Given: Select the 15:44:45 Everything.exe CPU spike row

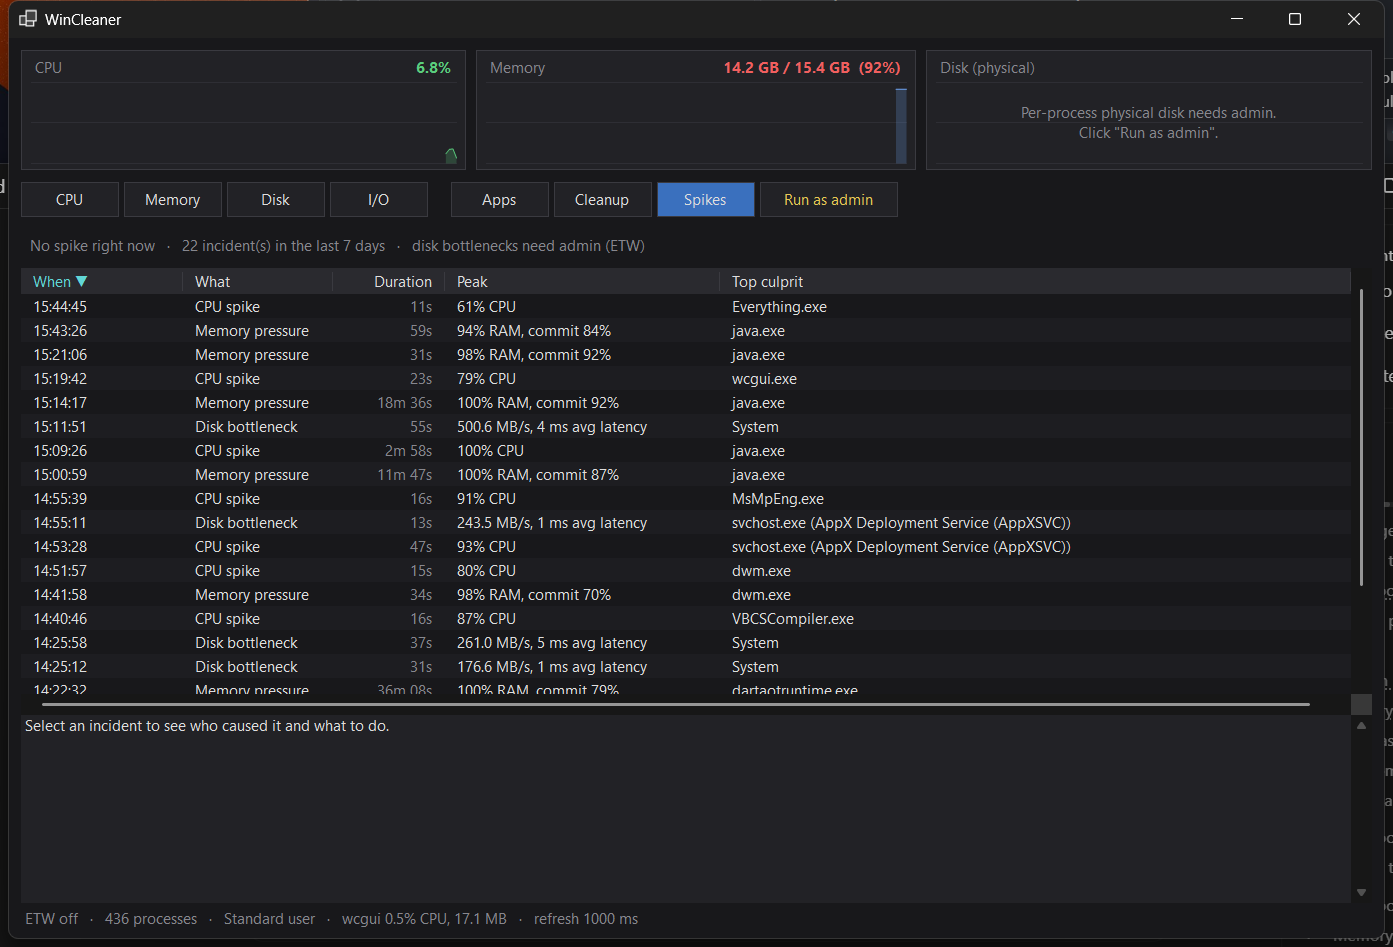Looking at the screenshot, I should coord(686,307).
